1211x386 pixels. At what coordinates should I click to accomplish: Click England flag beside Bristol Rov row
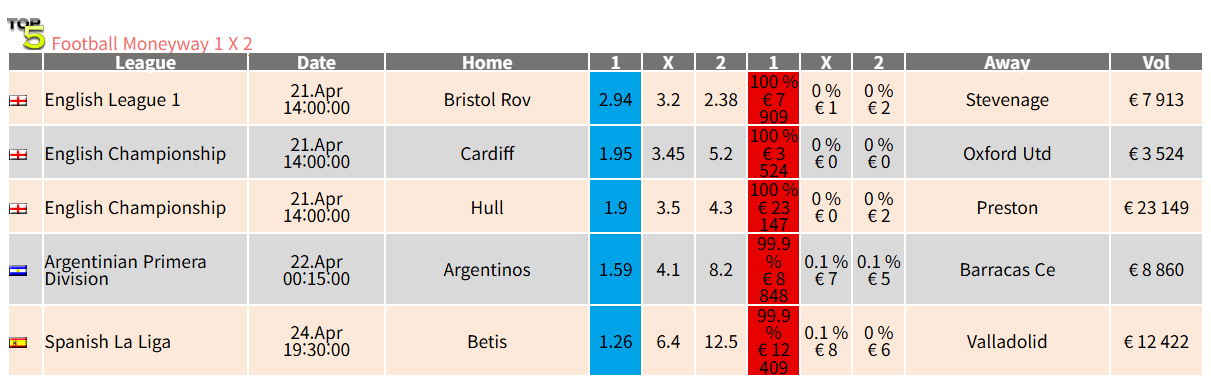click(x=18, y=100)
